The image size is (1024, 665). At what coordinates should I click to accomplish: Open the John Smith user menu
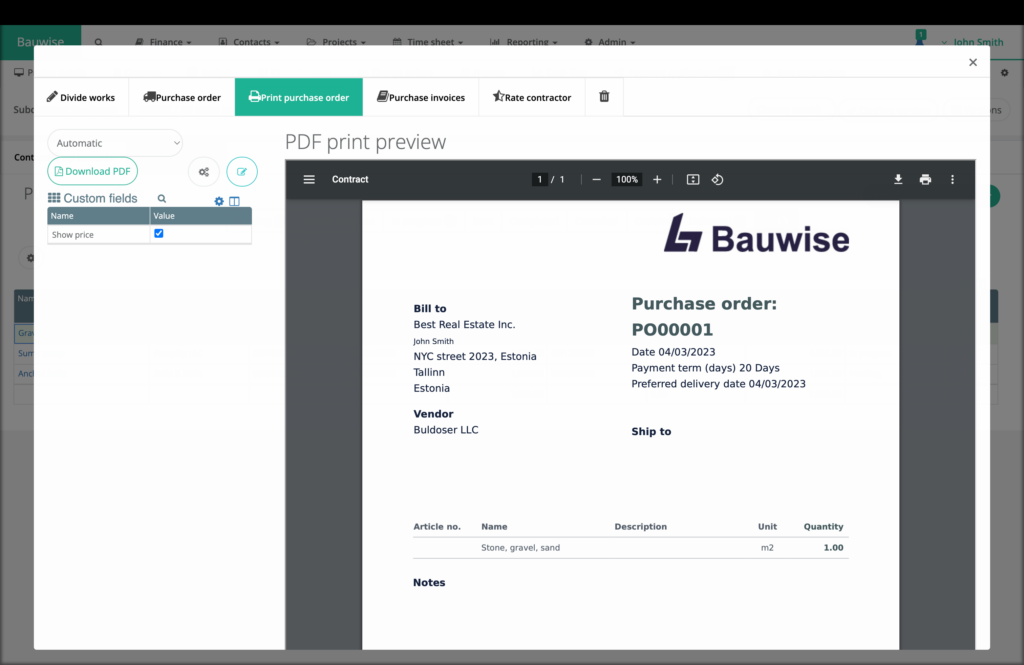(x=972, y=42)
